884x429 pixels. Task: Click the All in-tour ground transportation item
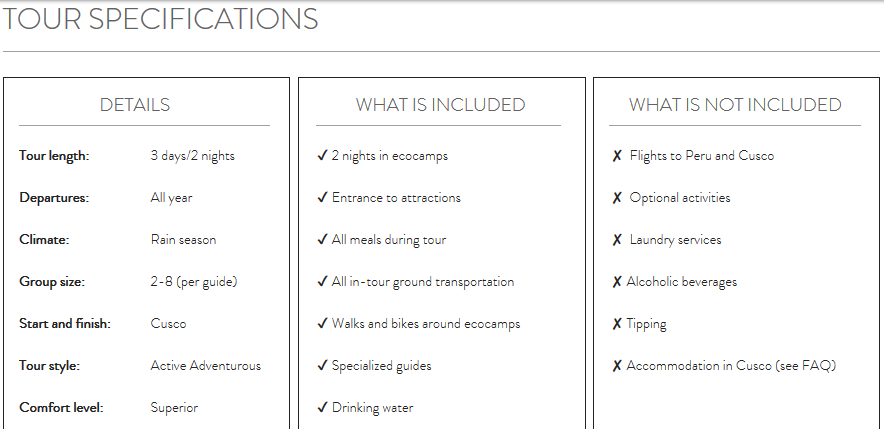pyautogui.click(x=423, y=282)
